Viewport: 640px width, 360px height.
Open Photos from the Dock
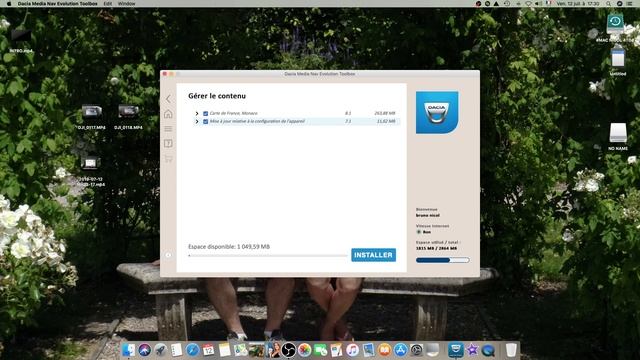point(304,350)
